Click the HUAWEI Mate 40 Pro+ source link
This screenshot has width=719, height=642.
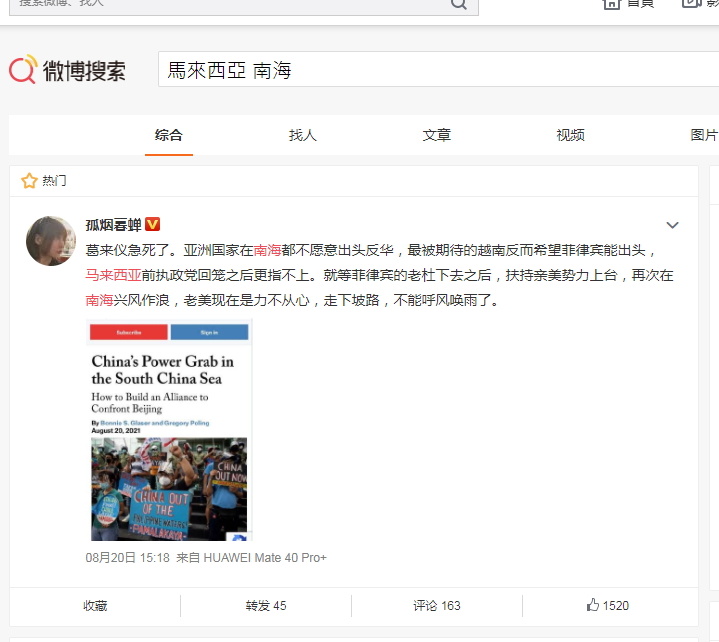click(265, 558)
